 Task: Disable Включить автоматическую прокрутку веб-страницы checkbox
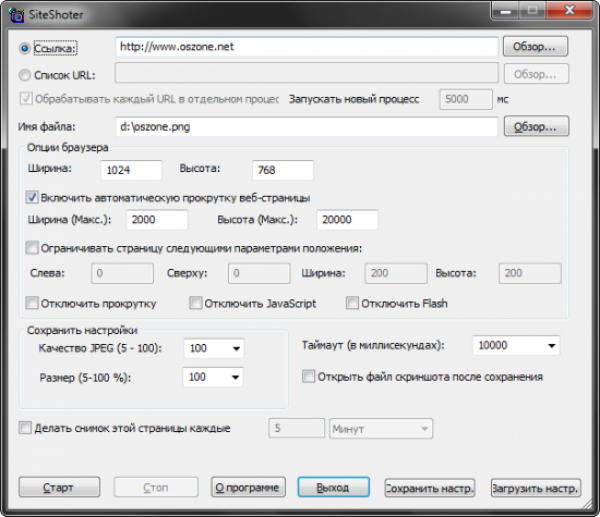32,197
